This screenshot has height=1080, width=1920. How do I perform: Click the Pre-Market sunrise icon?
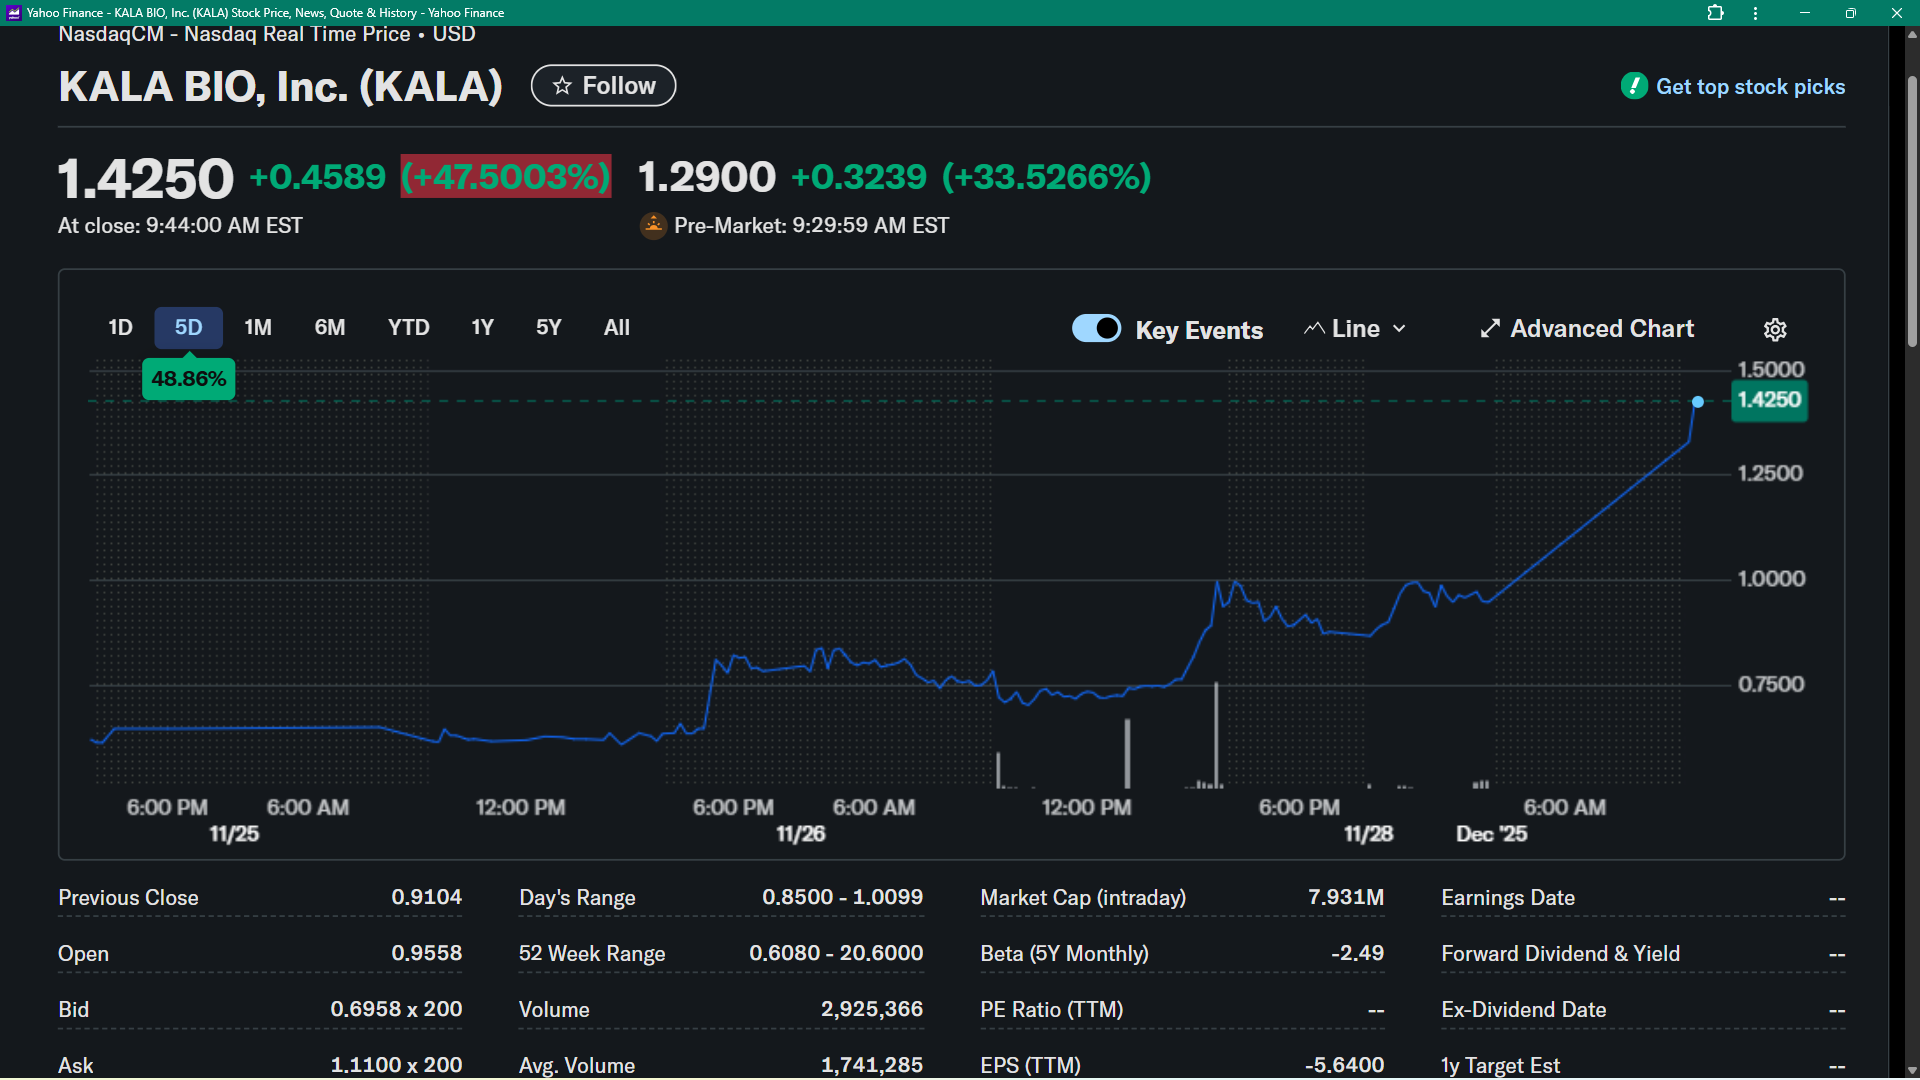coord(653,226)
